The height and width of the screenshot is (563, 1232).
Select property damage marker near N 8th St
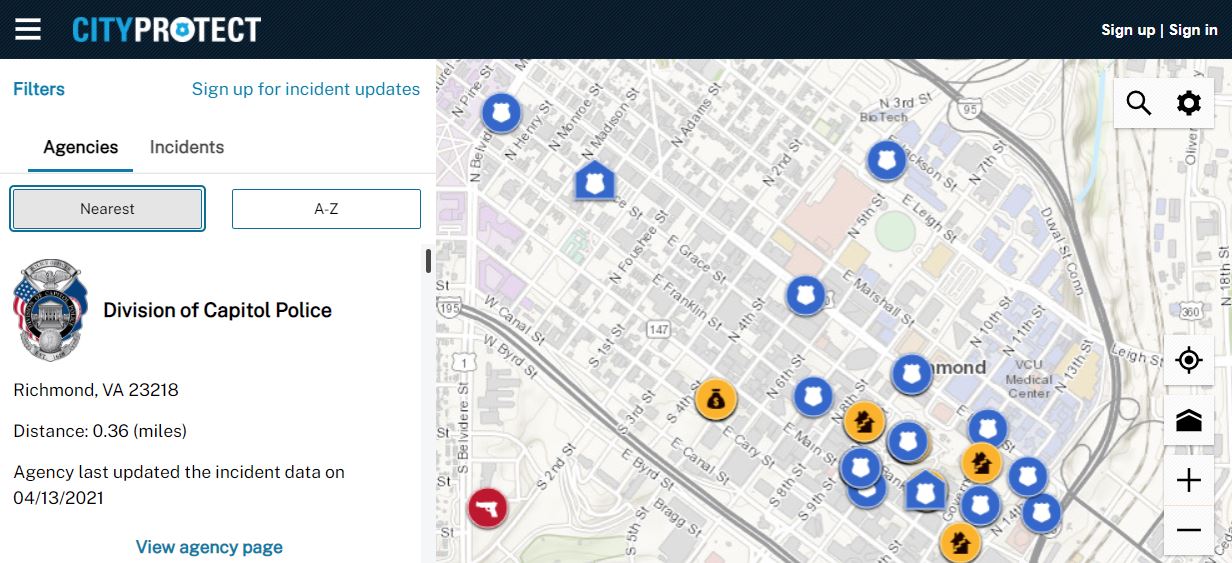click(x=864, y=422)
